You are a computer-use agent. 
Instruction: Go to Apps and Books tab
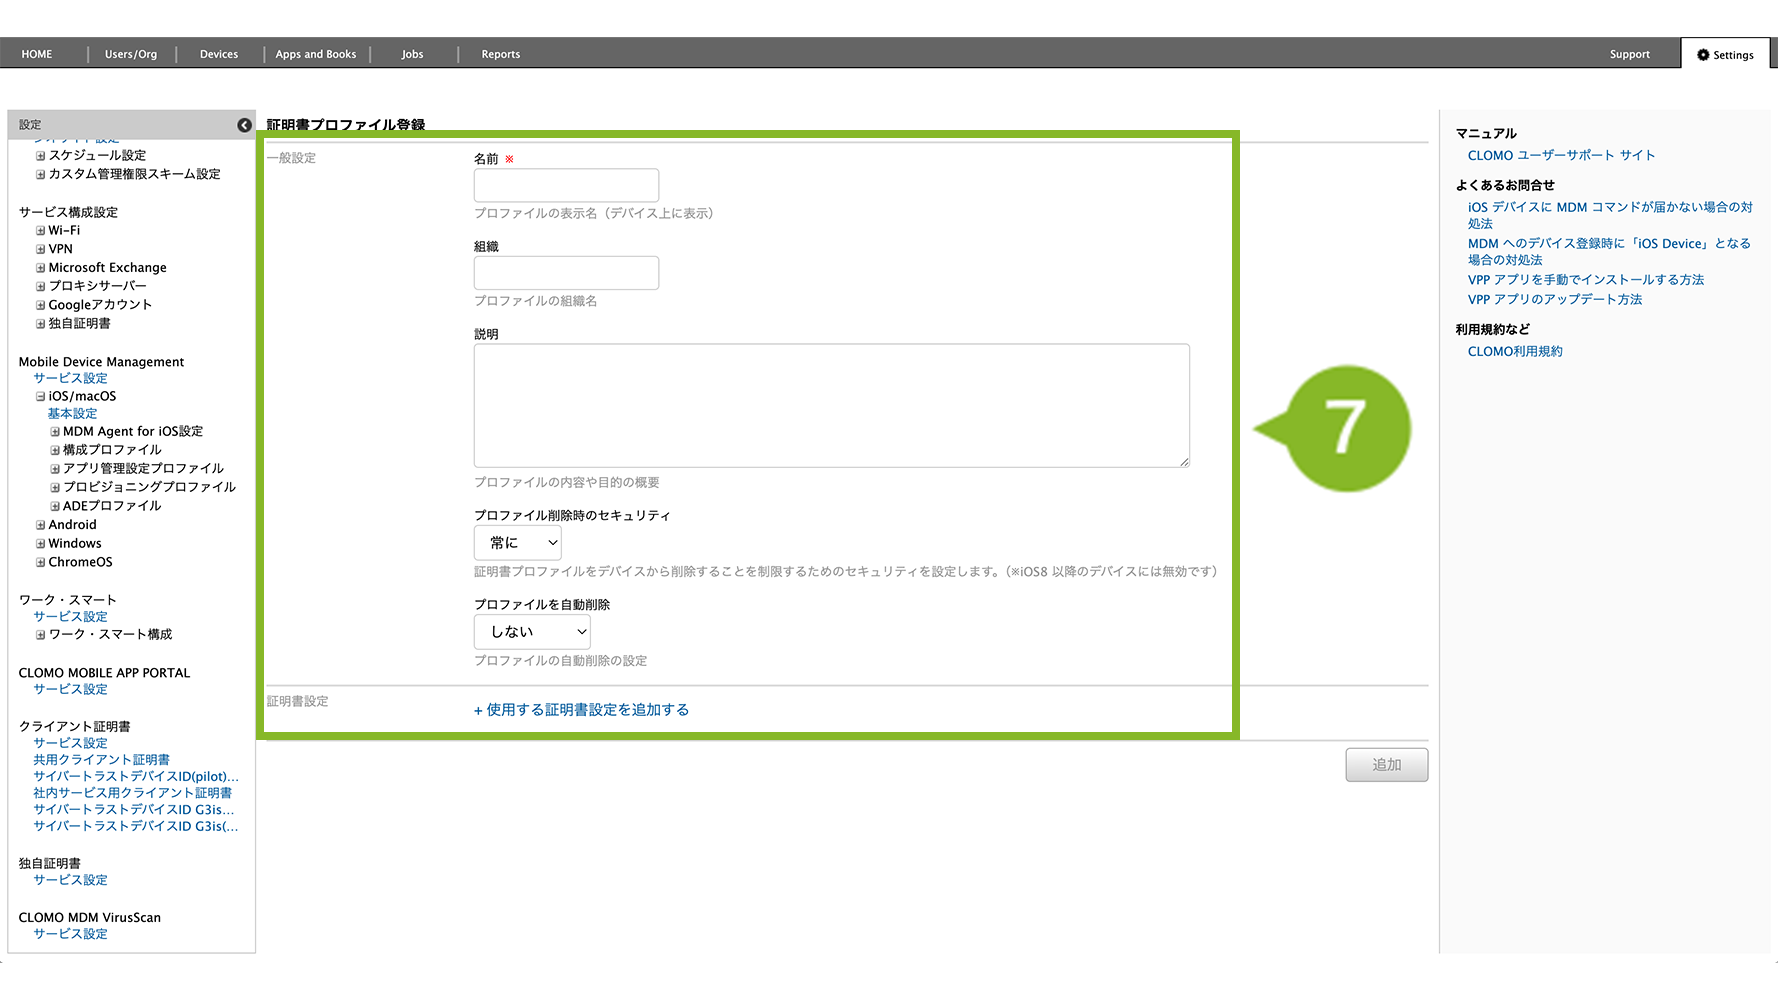pos(315,54)
